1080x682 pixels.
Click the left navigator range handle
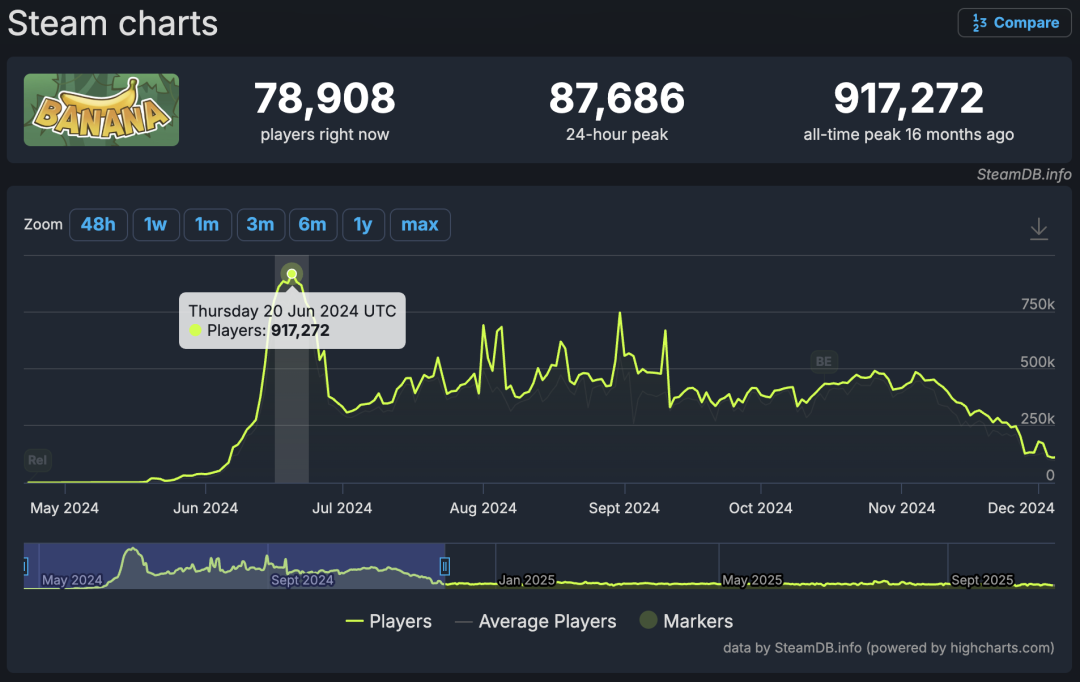coord(25,566)
